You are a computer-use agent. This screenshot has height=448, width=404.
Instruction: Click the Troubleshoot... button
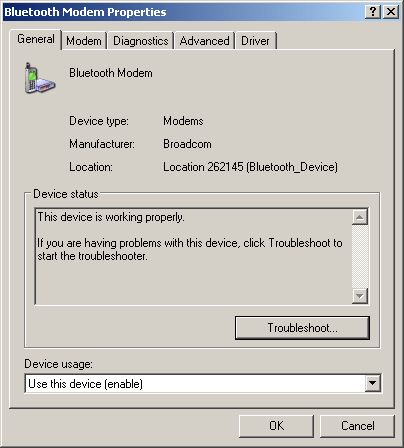[x=302, y=328]
